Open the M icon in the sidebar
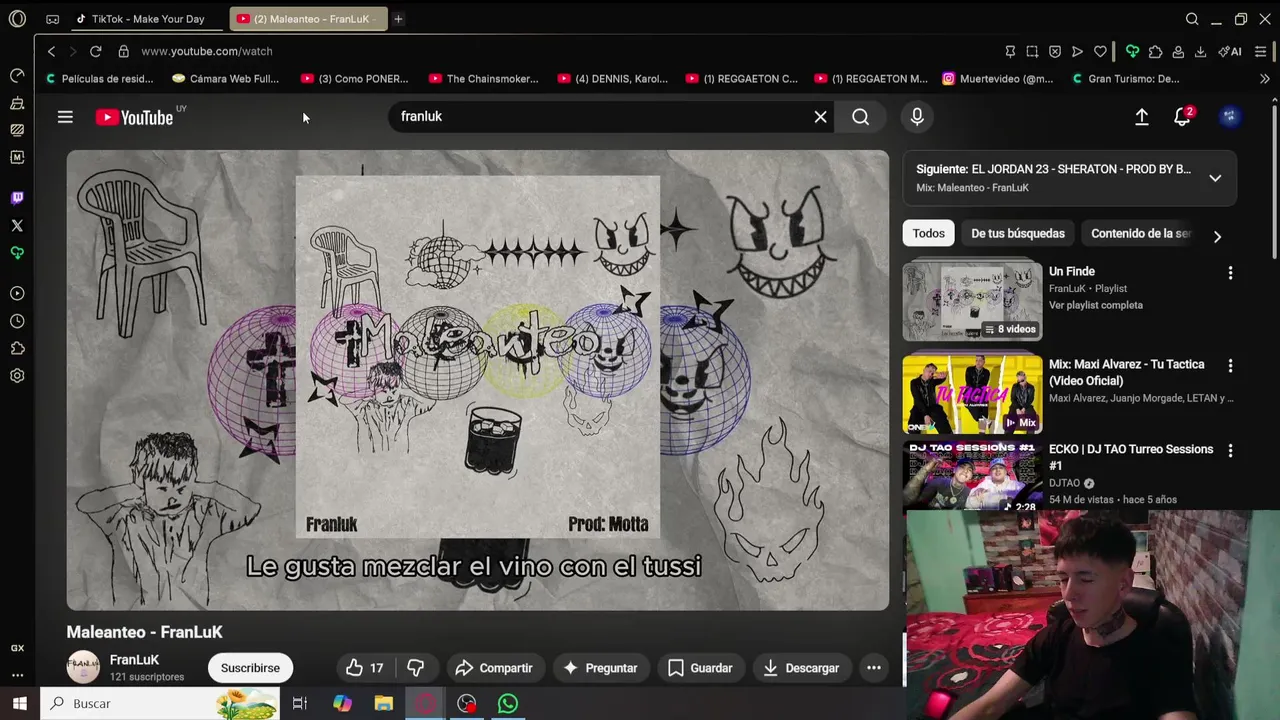Screen dimensions: 1280x720 coord(17,157)
